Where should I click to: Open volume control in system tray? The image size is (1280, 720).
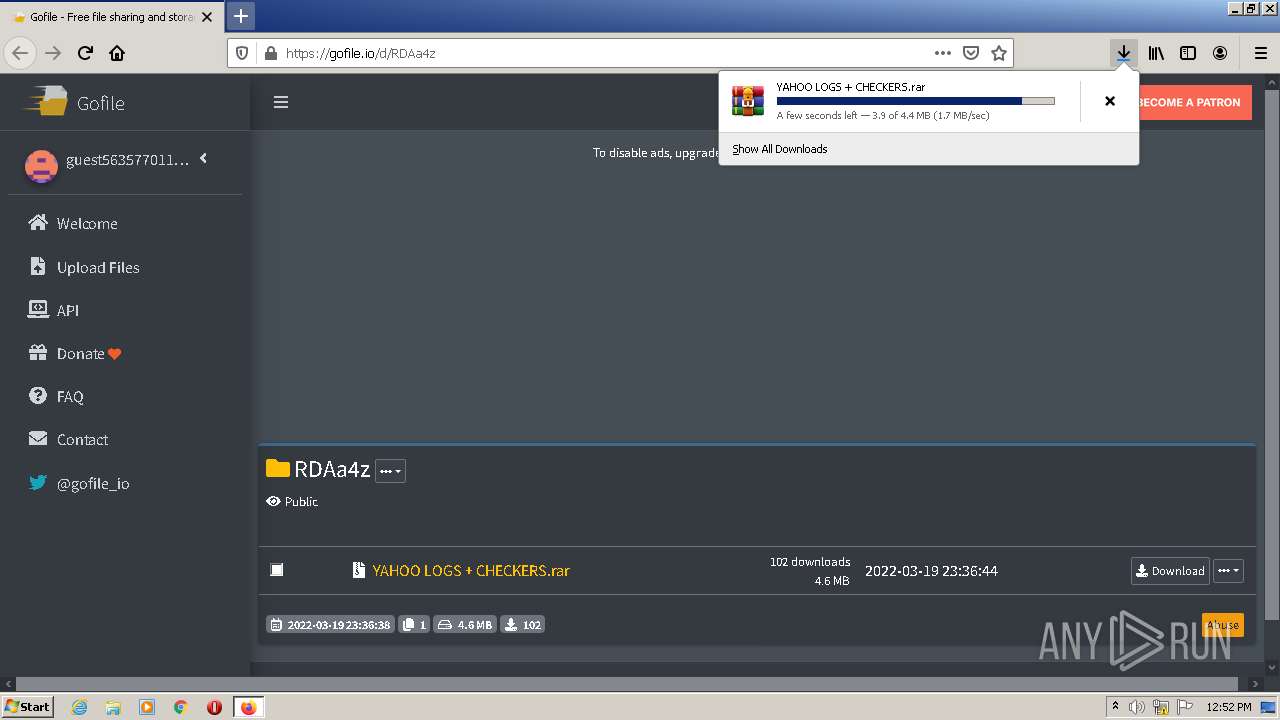1137,707
